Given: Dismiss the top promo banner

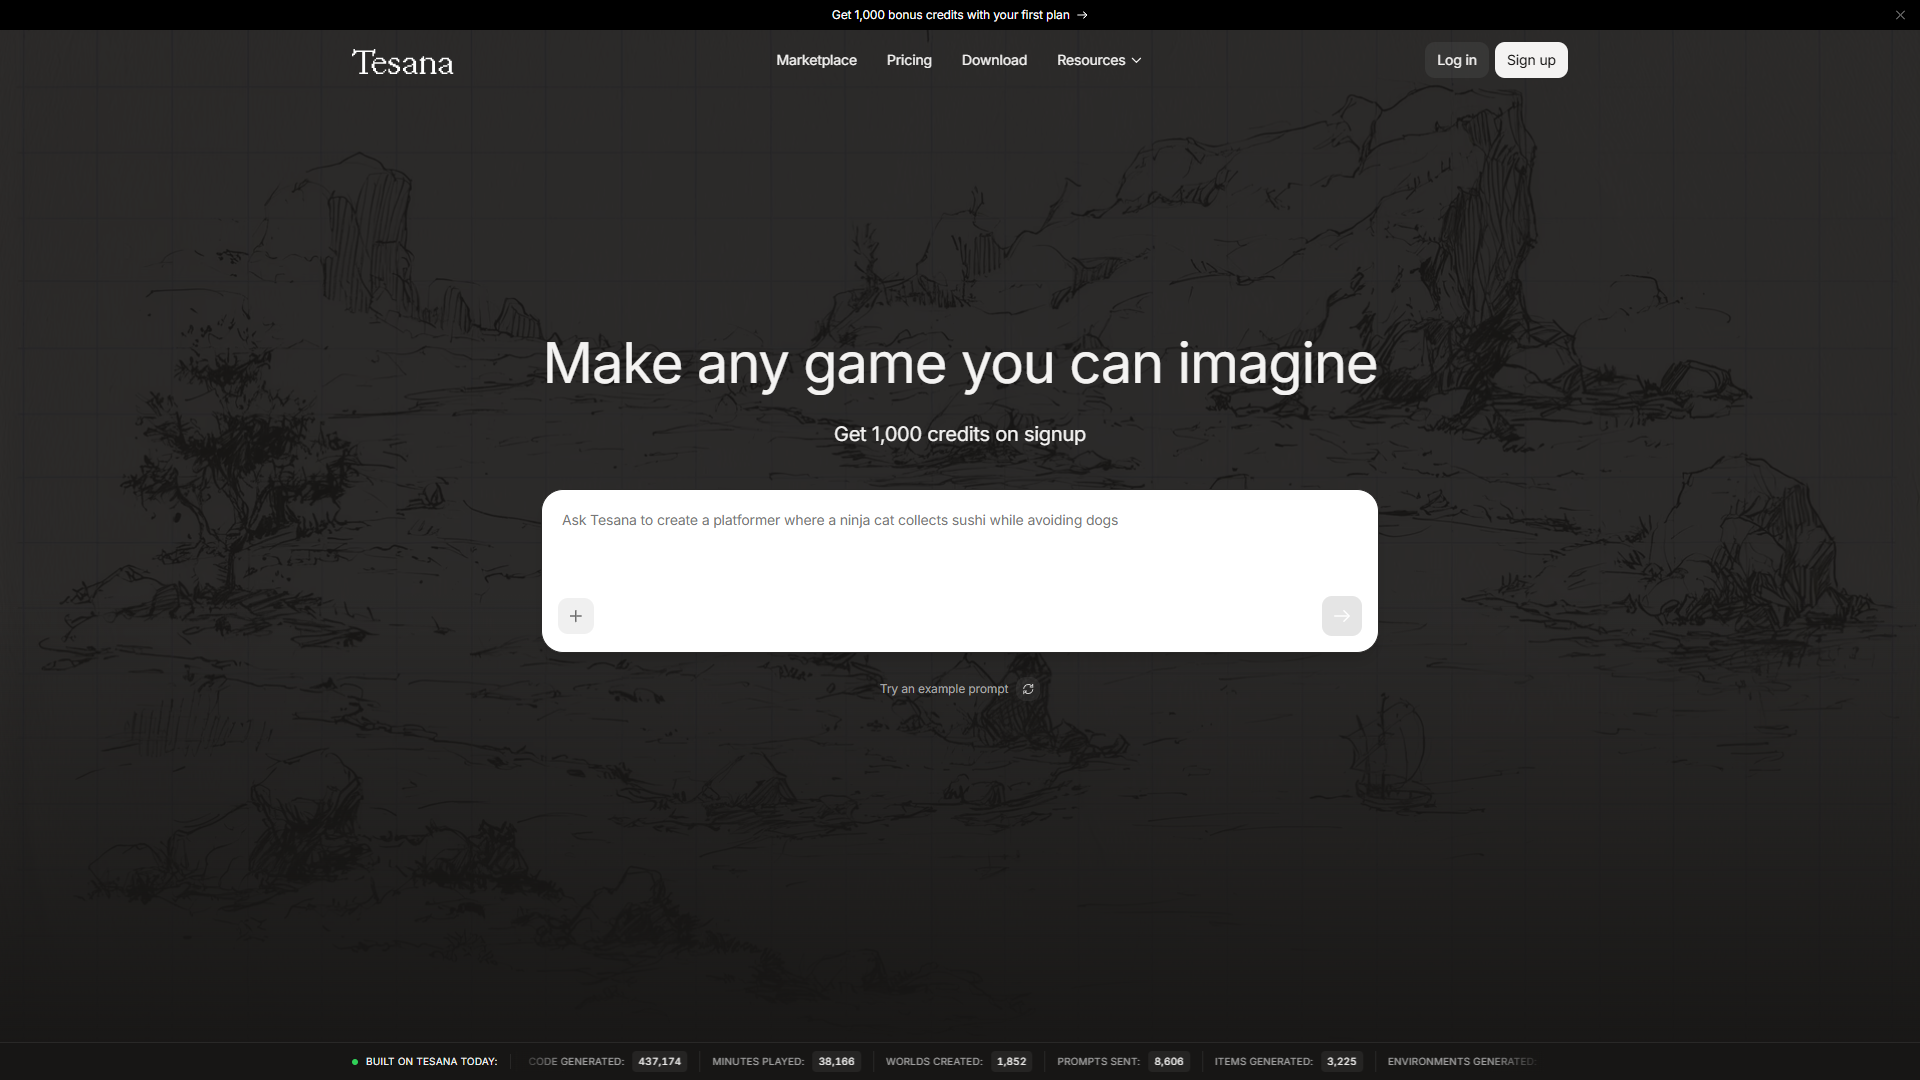Looking at the screenshot, I should (x=1900, y=15).
